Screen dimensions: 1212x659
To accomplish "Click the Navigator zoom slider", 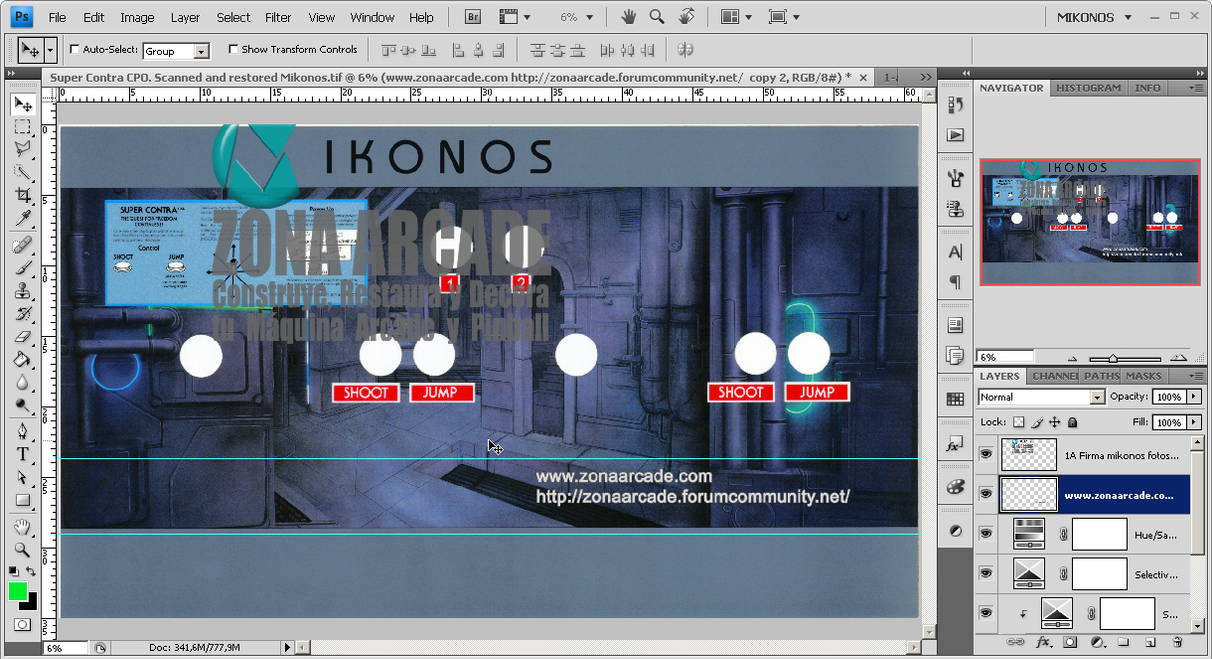I will click(x=1112, y=358).
